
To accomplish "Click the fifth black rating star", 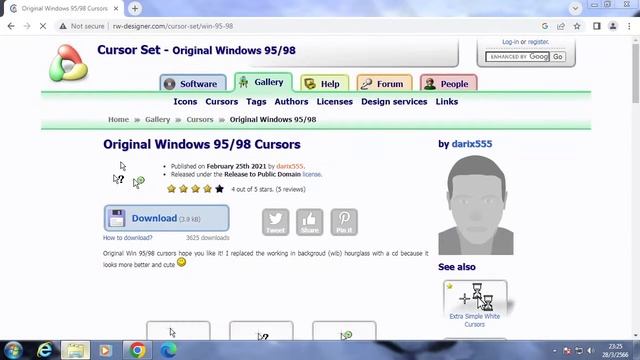I will click(220, 189).
